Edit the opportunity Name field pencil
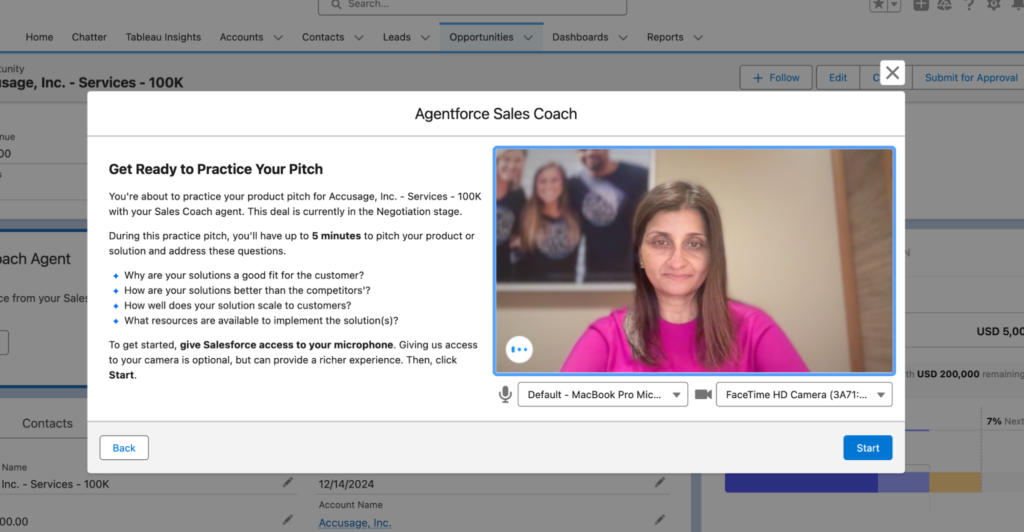Viewport: 1024px width, 532px height. pos(287,482)
